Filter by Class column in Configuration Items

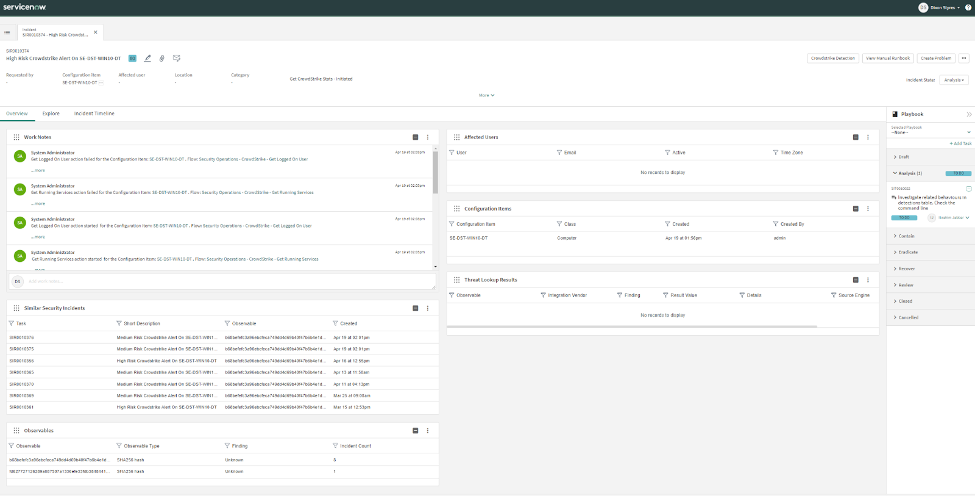coord(560,224)
